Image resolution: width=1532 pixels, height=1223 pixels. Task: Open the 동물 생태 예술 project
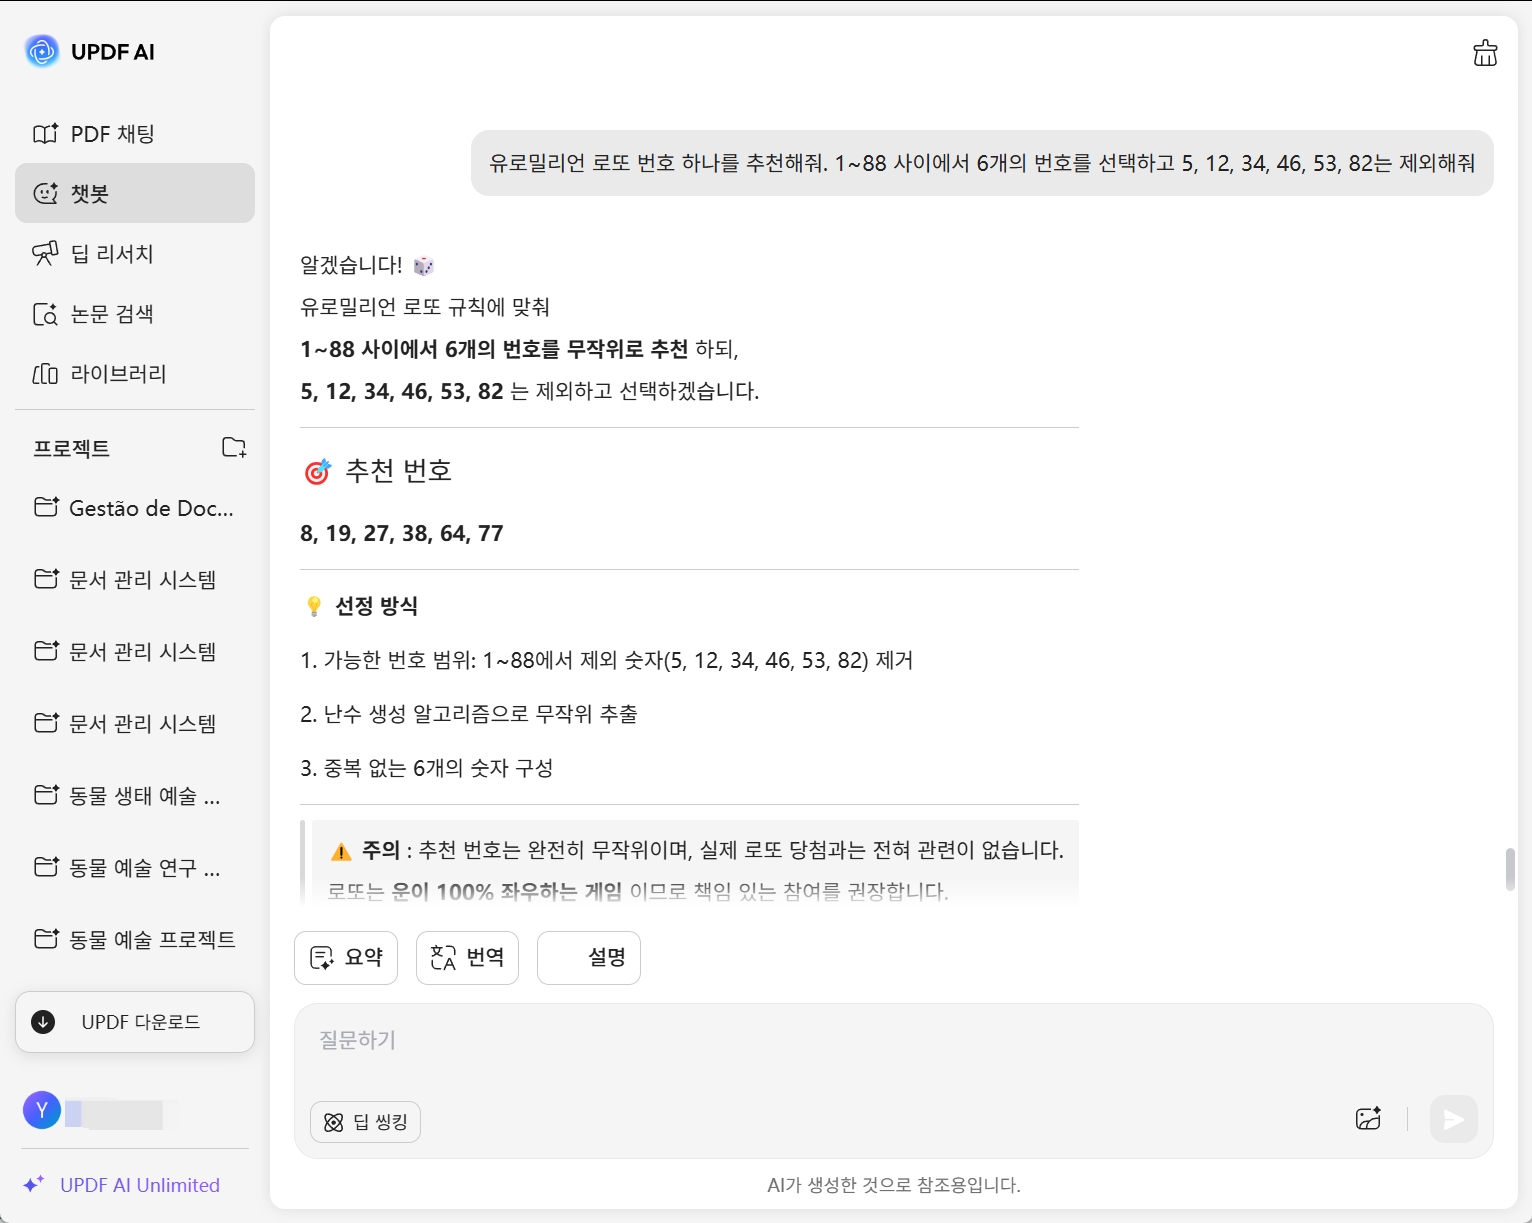pos(135,796)
